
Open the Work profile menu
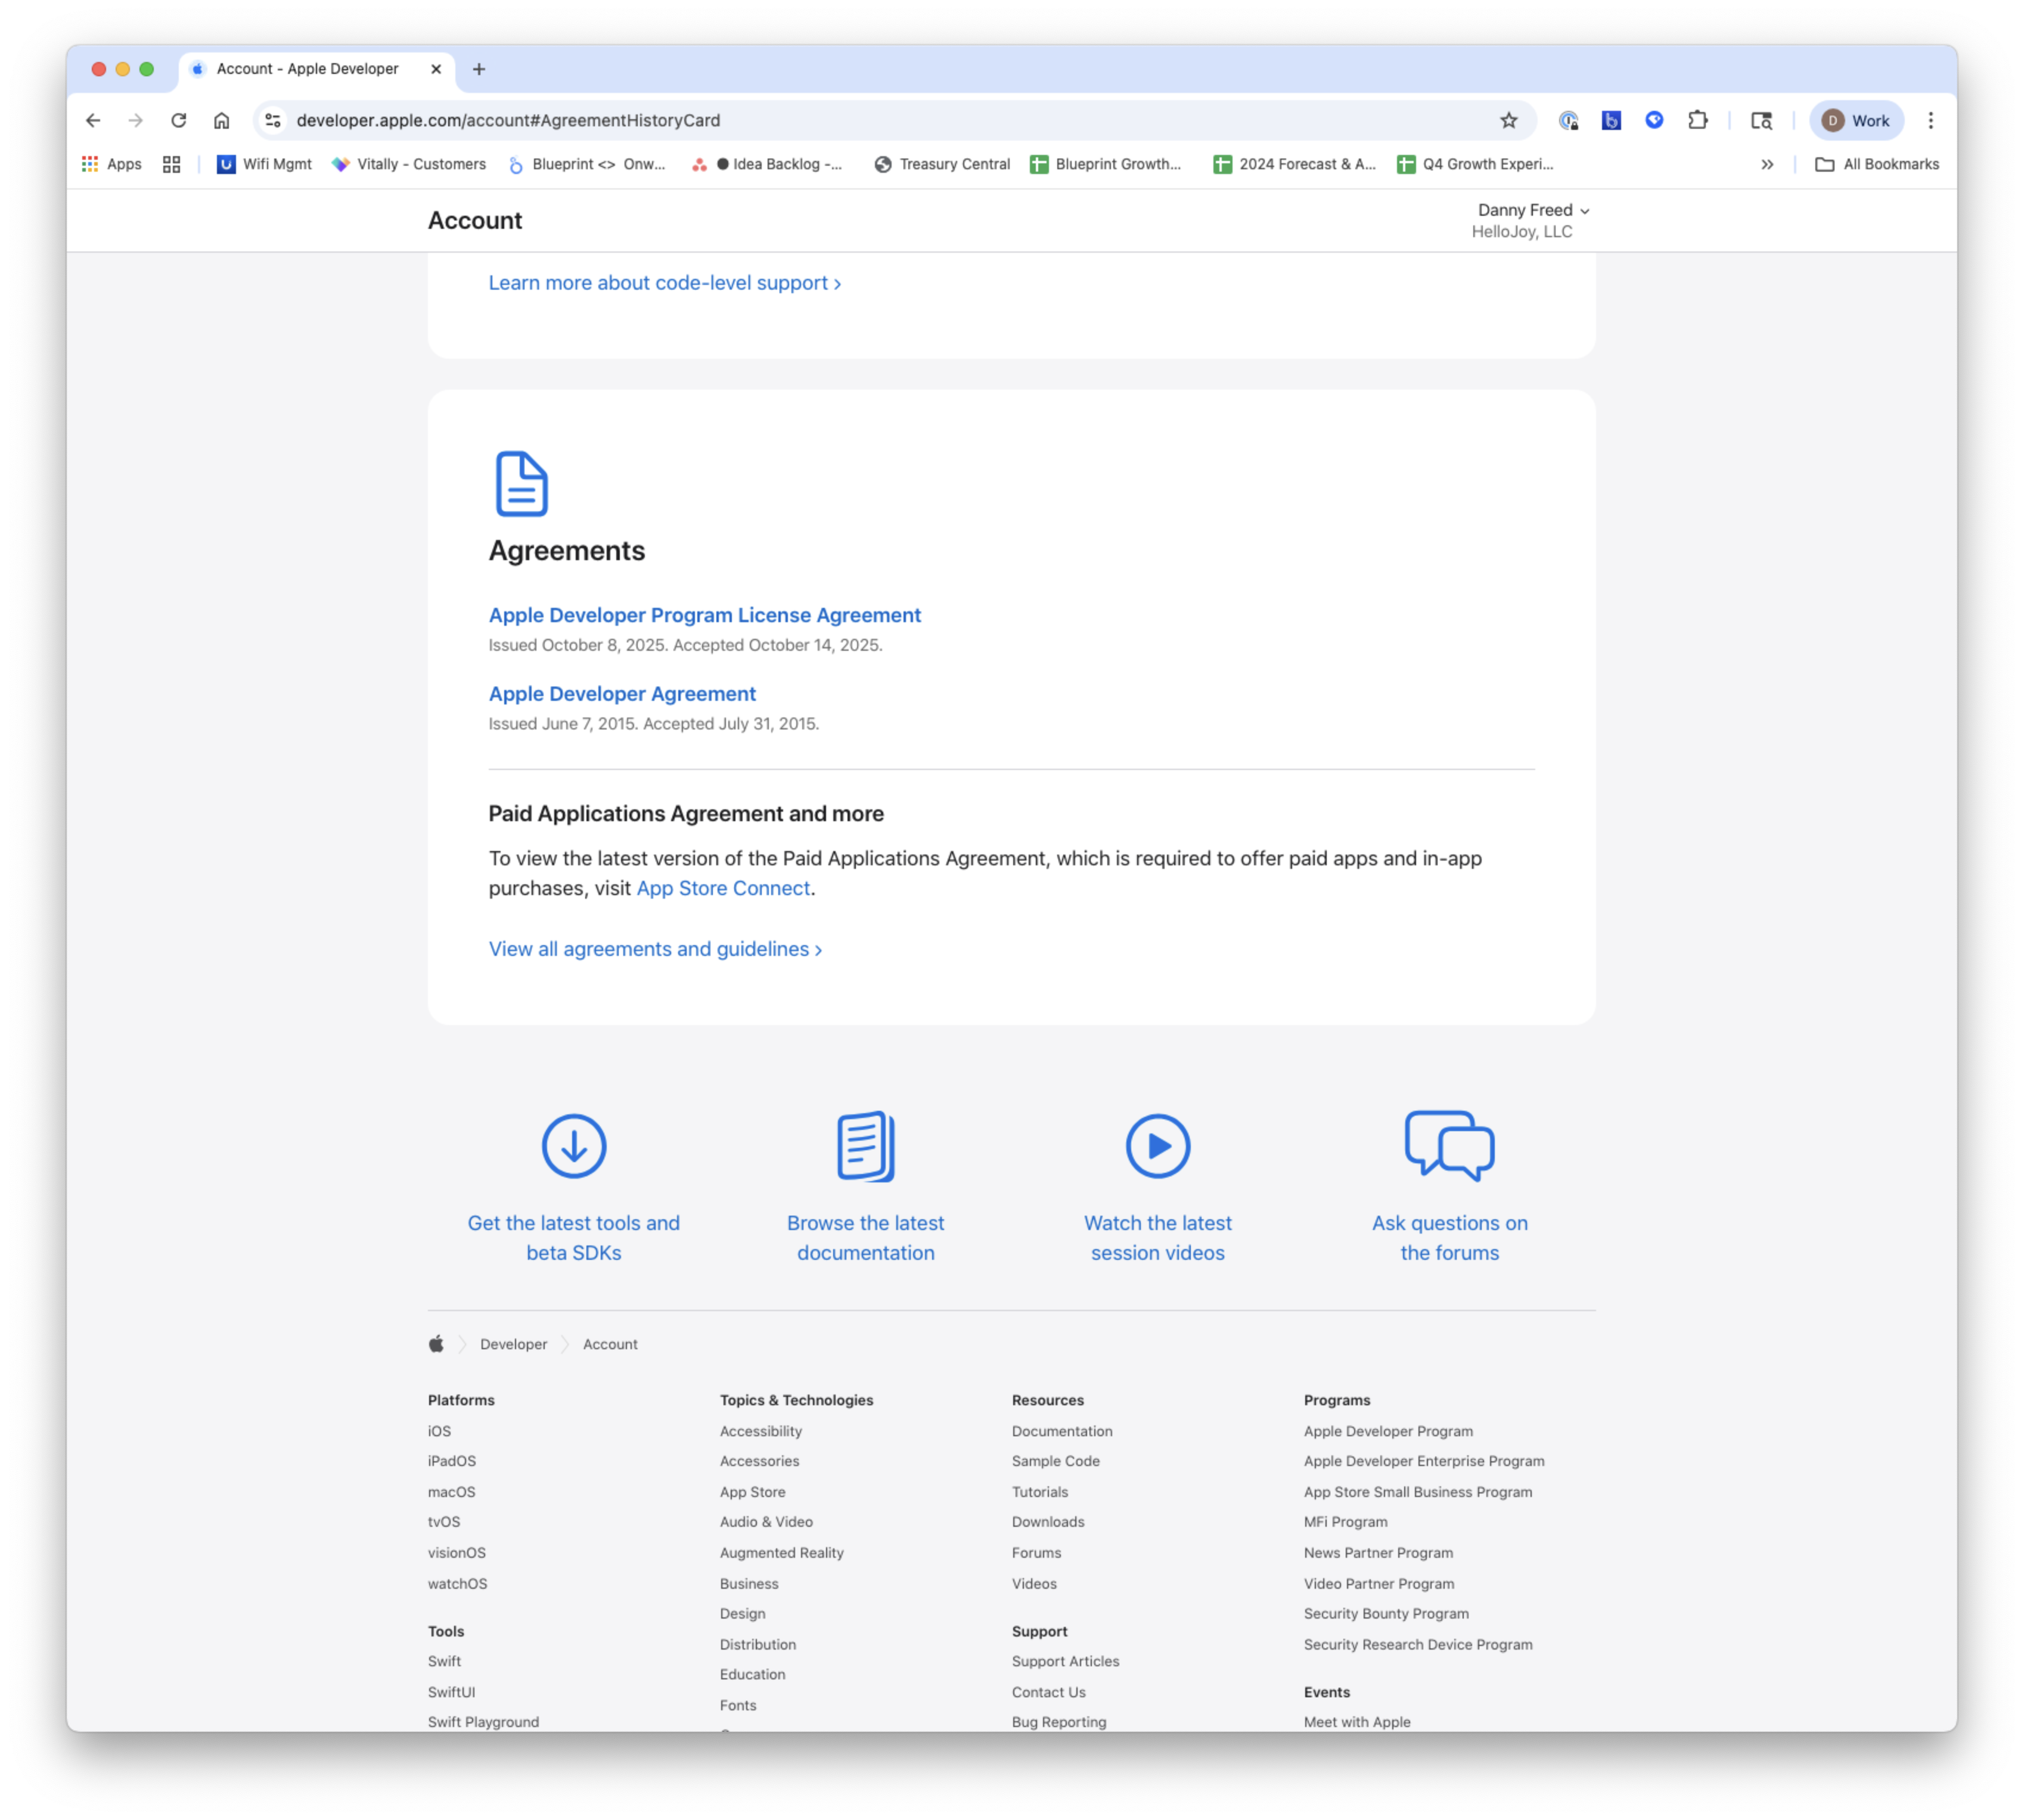click(x=1855, y=121)
